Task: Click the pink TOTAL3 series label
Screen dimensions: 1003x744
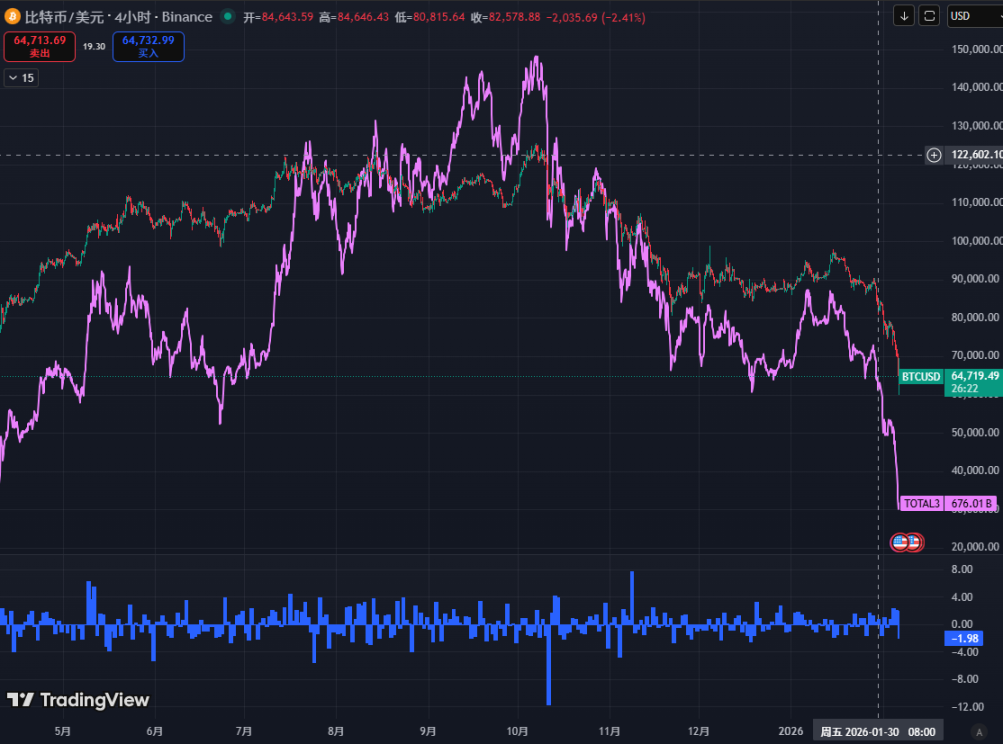Action: click(x=922, y=503)
